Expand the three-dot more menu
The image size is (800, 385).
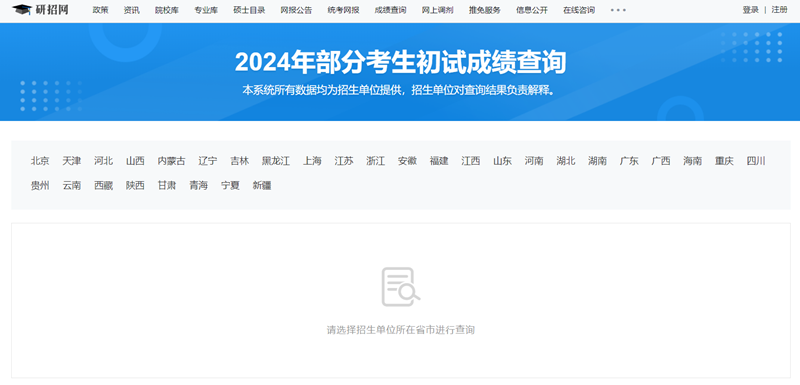[x=618, y=10]
